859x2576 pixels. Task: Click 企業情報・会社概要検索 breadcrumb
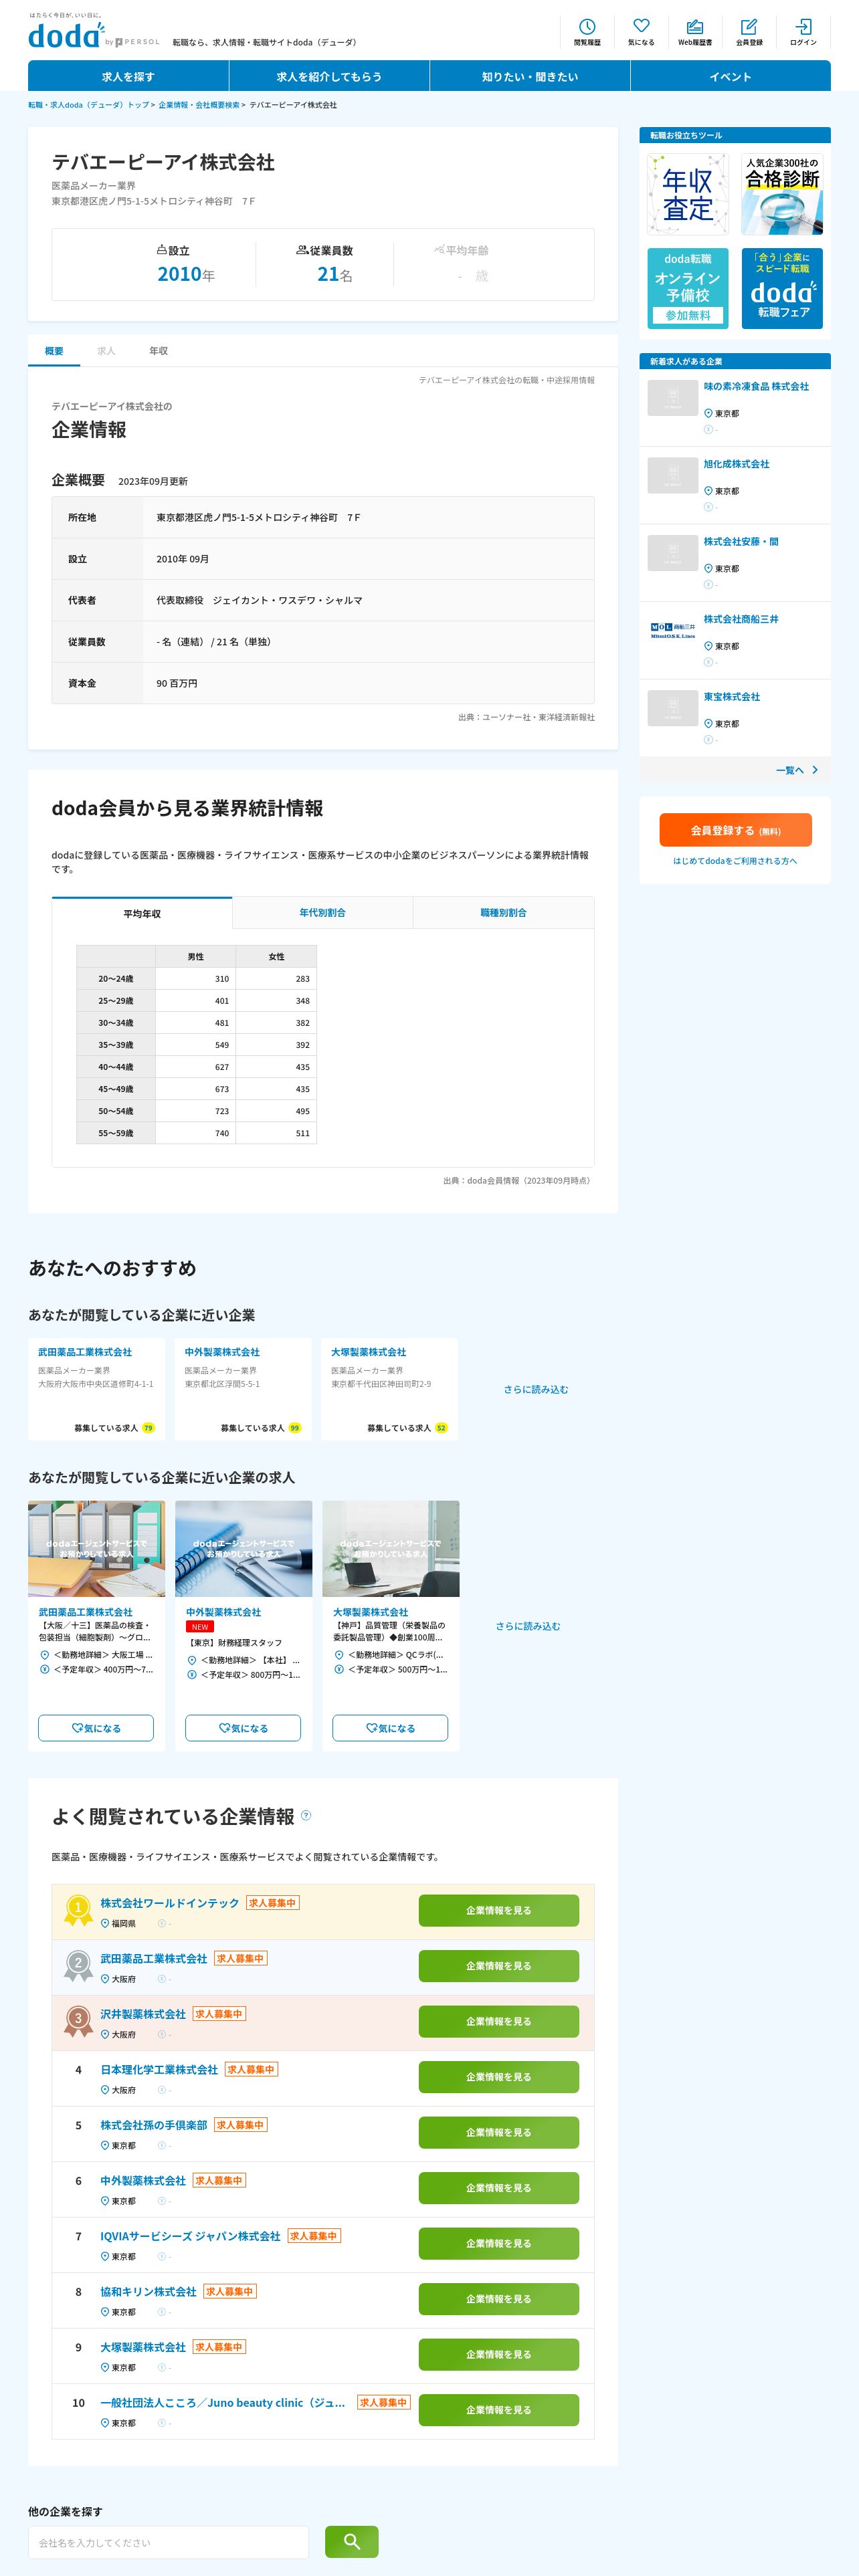(x=198, y=105)
